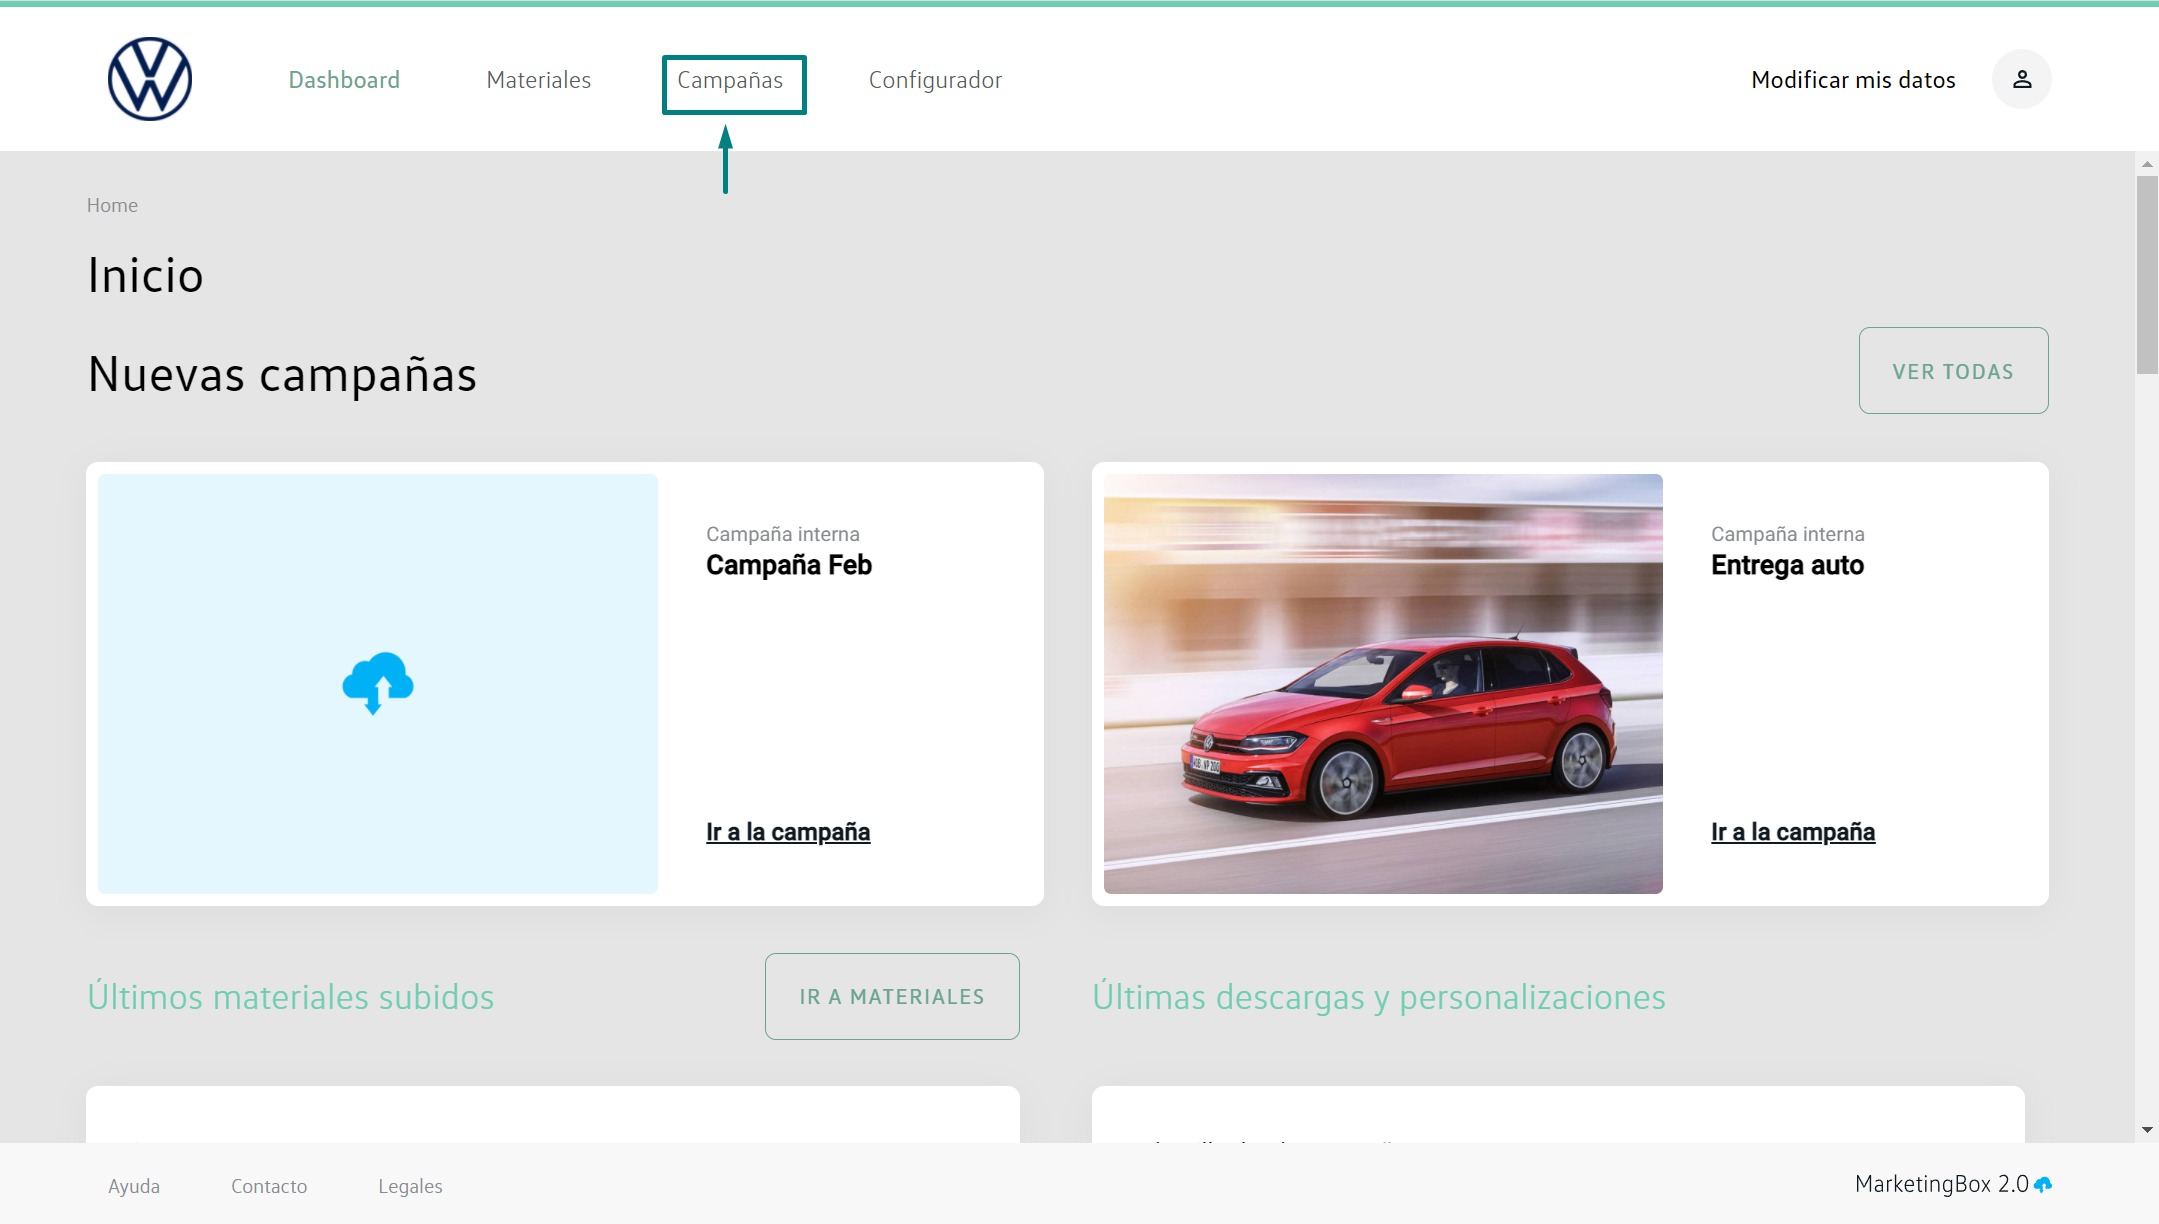Open the Contacto footer link
This screenshot has width=2159, height=1224.
(269, 1186)
